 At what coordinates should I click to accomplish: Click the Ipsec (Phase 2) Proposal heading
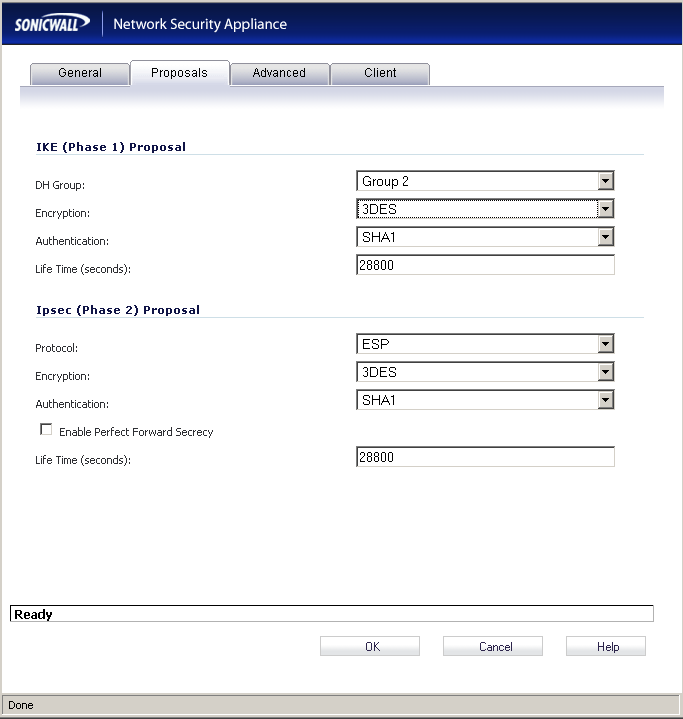pos(118,310)
